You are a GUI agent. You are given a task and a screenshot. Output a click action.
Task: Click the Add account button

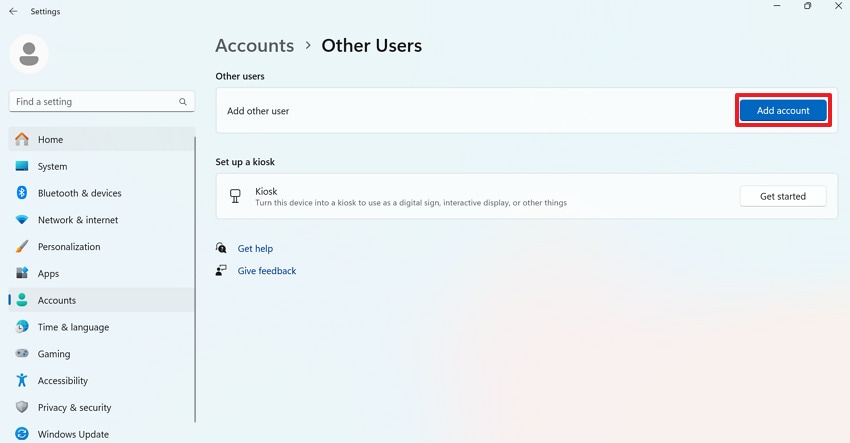point(783,110)
